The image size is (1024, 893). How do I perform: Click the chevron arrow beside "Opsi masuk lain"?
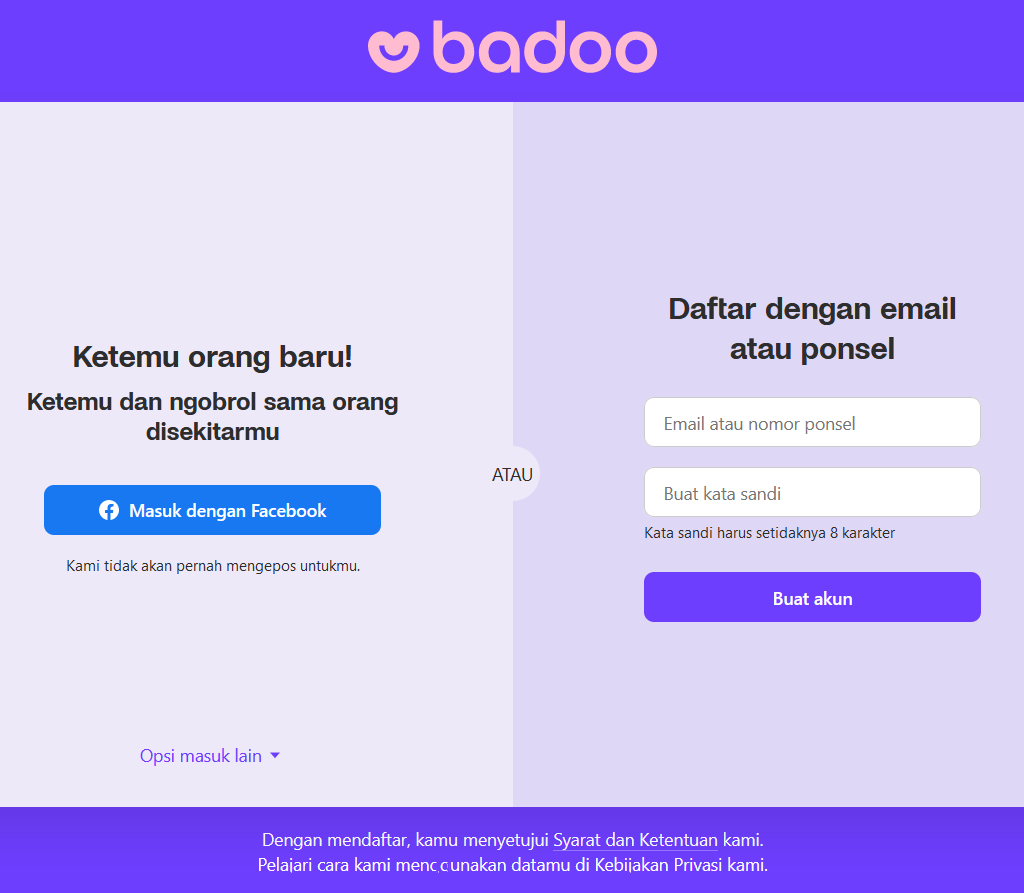(x=277, y=756)
